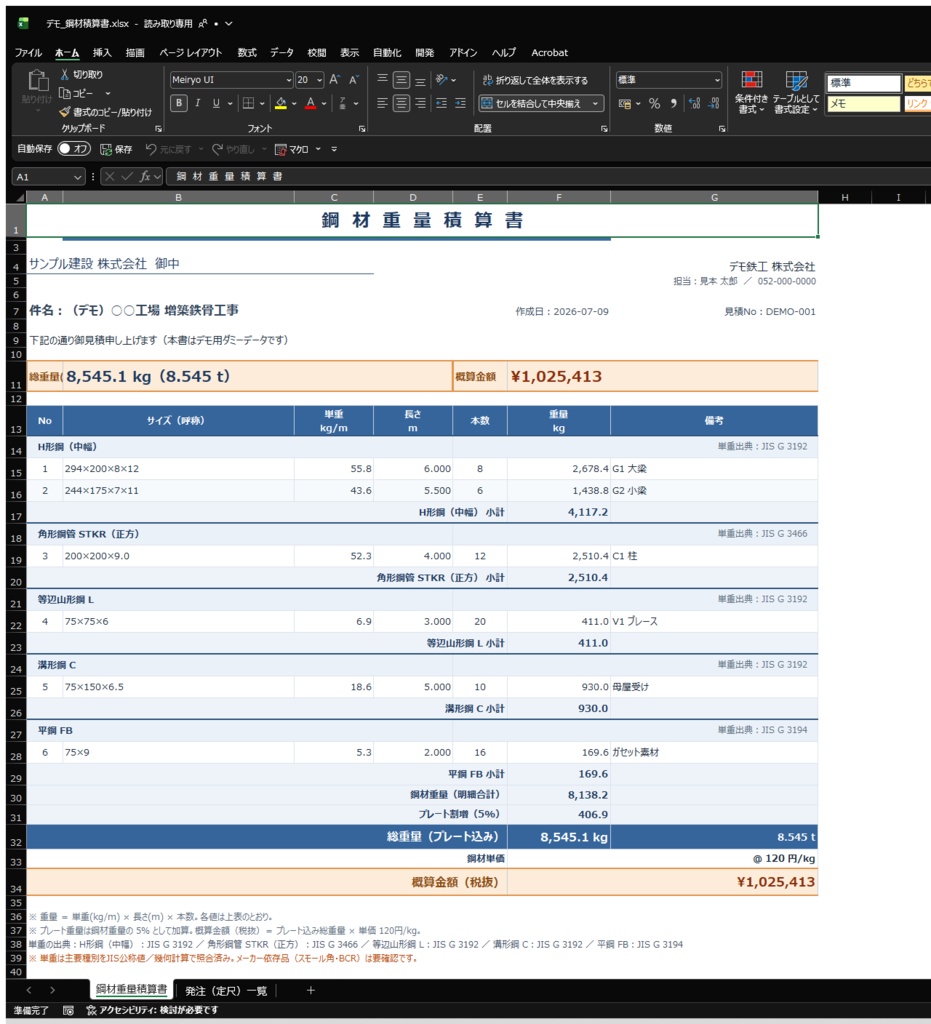
Task: Expand the fill color dropdown arrow
Action: pos(294,103)
